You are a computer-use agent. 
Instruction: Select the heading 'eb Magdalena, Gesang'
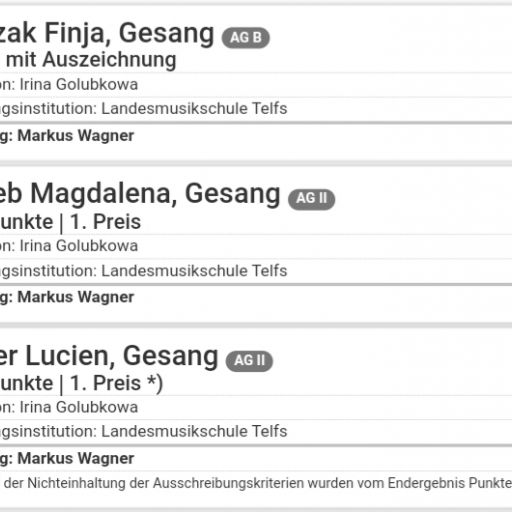pyautogui.click(x=140, y=195)
